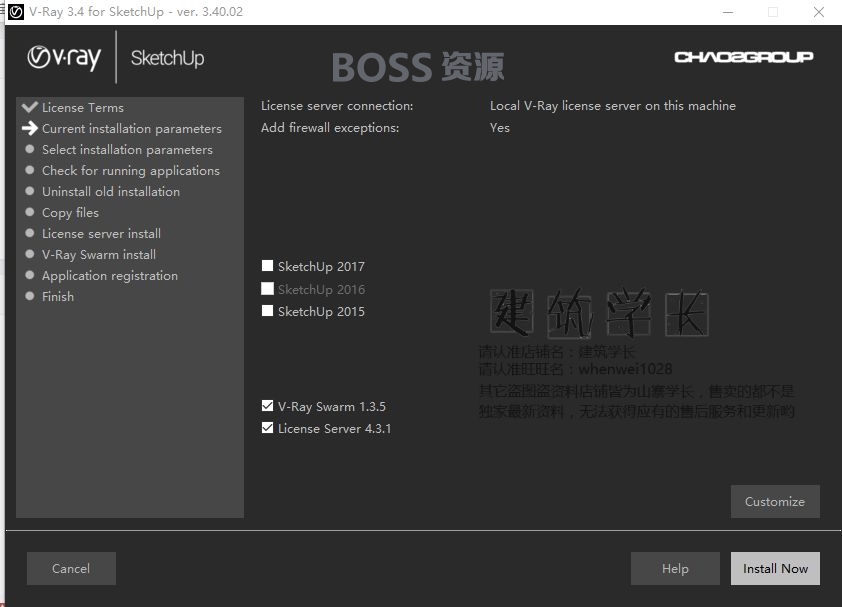842x607 pixels.
Task: Minimize the installer window
Action: coord(728,12)
